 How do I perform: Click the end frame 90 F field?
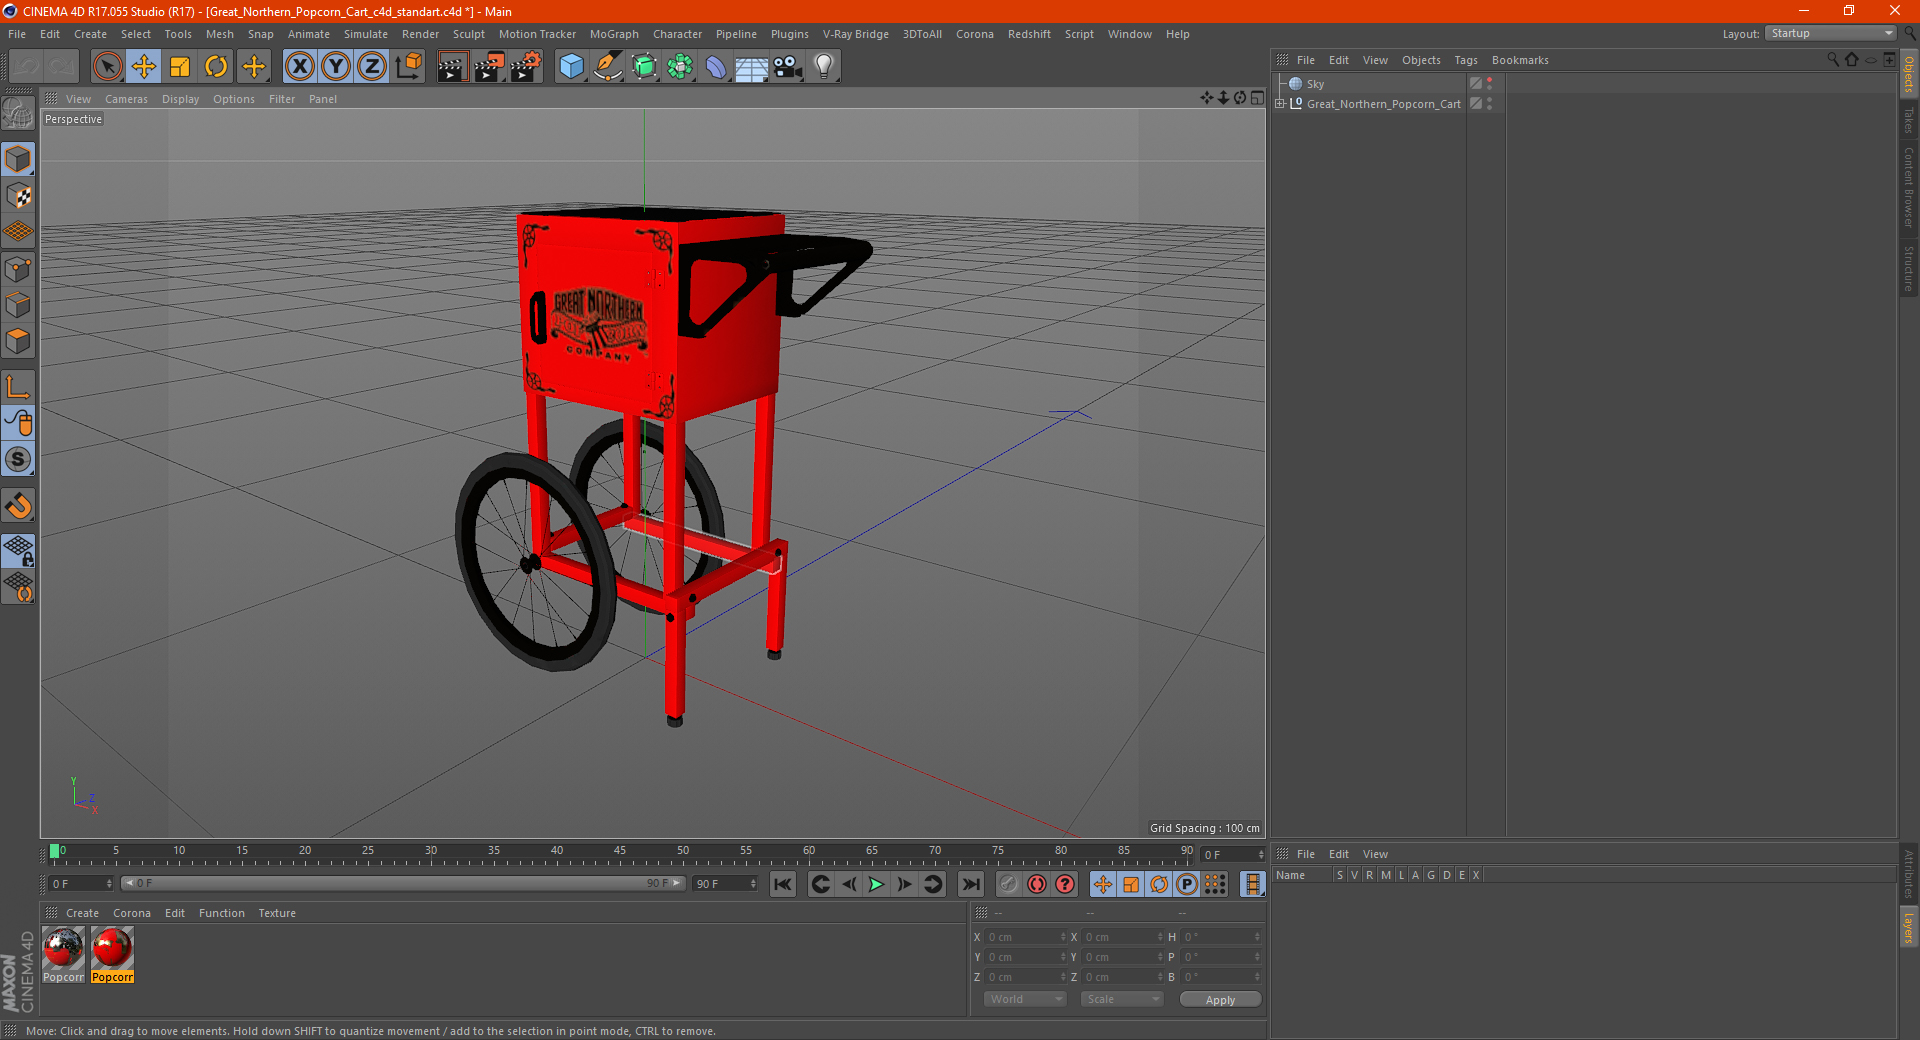coord(726,884)
